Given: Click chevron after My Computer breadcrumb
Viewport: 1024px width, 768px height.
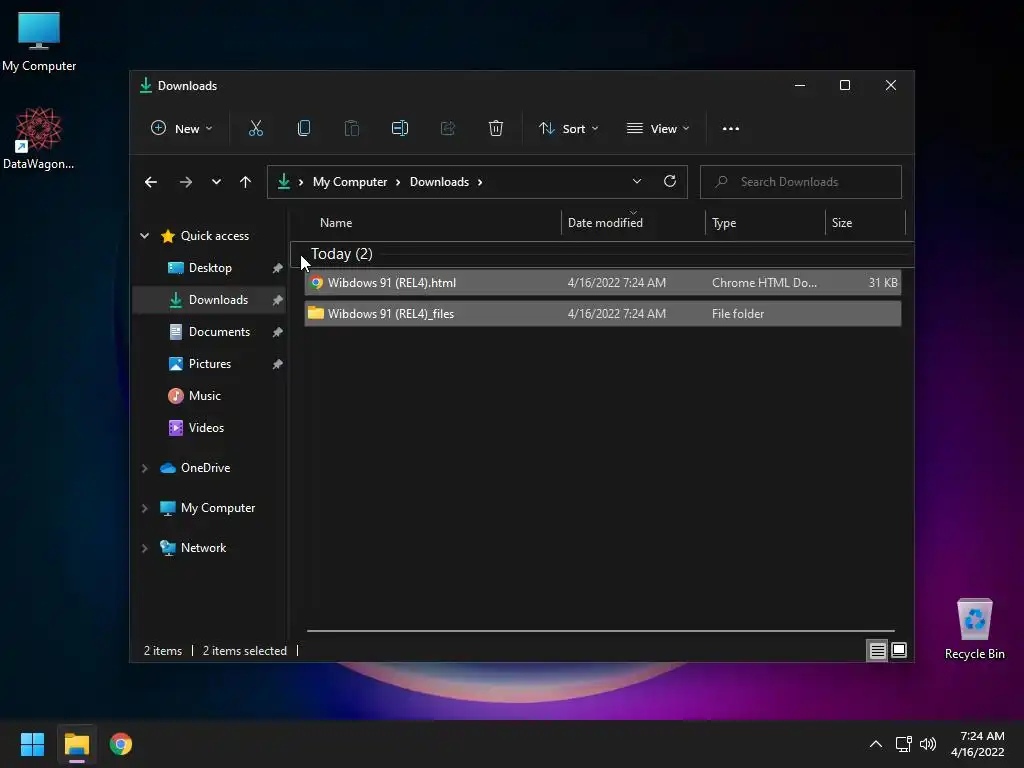Looking at the screenshot, I should 398,182.
